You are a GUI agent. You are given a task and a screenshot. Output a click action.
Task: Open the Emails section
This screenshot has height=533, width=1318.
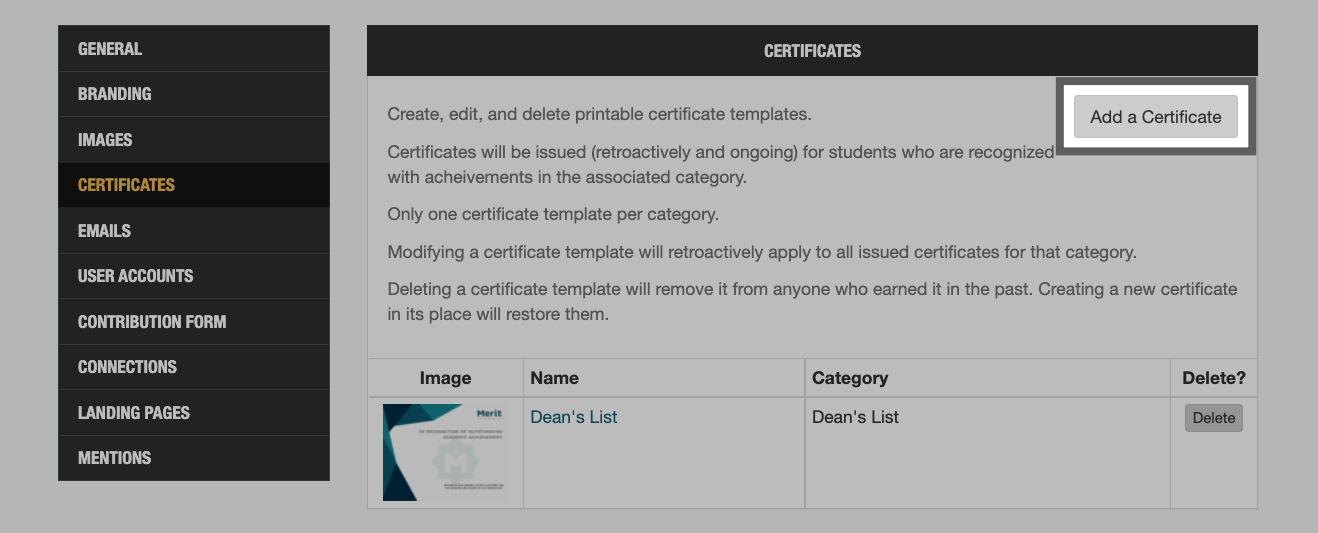pyautogui.click(x=104, y=231)
